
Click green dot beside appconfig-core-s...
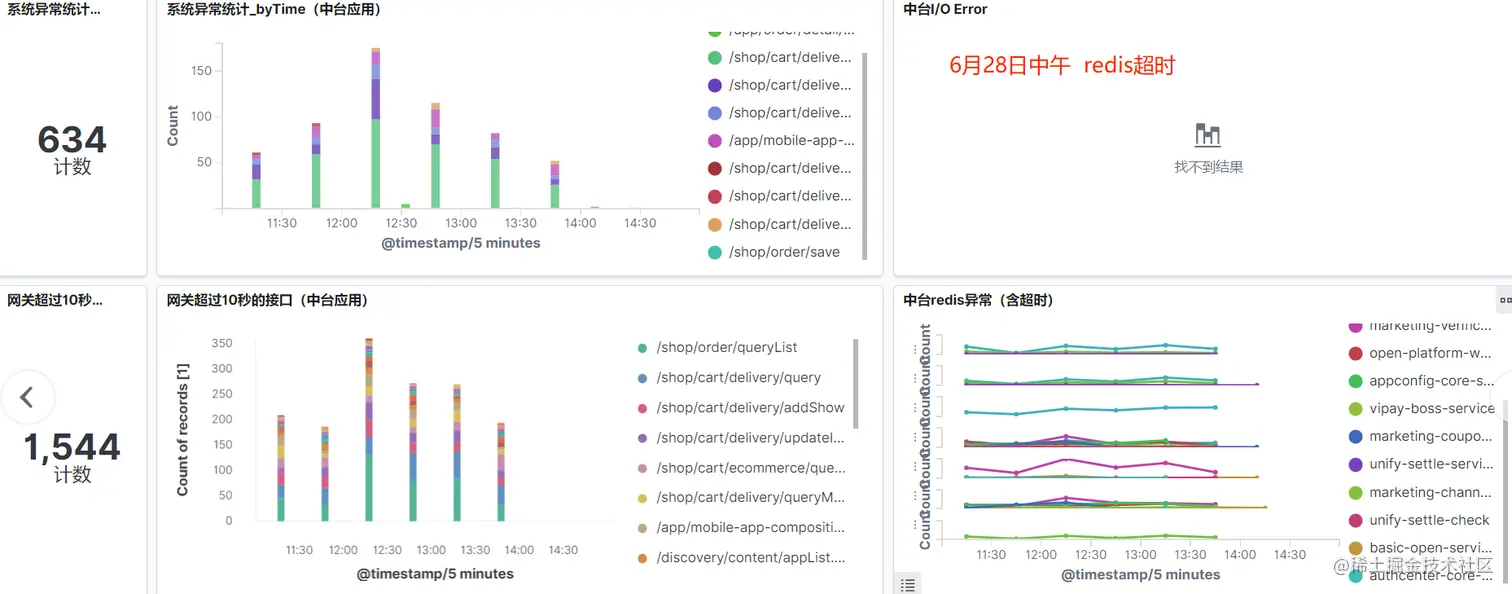pos(1356,381)
